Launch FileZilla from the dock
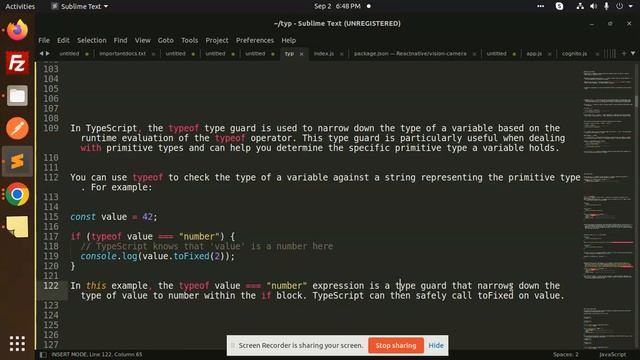 tap(17, 63)
